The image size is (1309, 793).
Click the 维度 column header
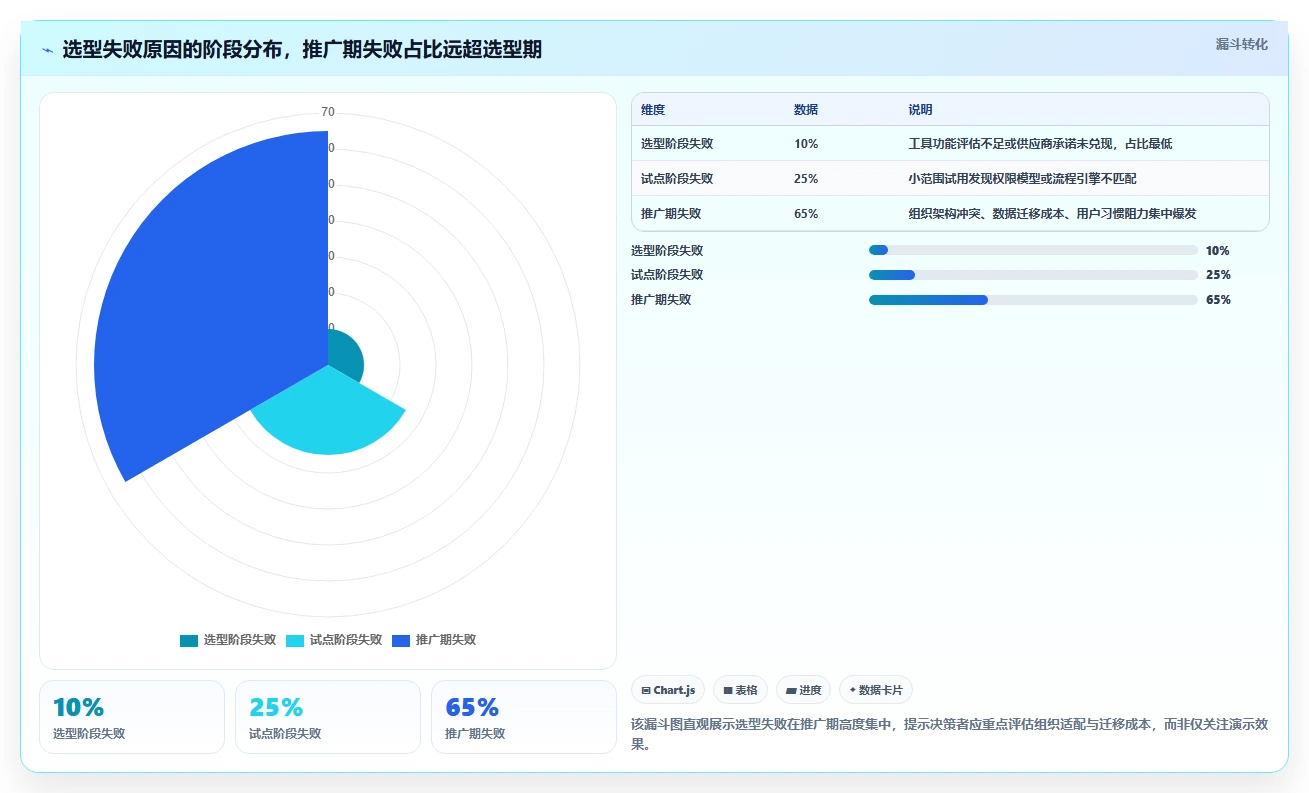[x=653, y=110]
